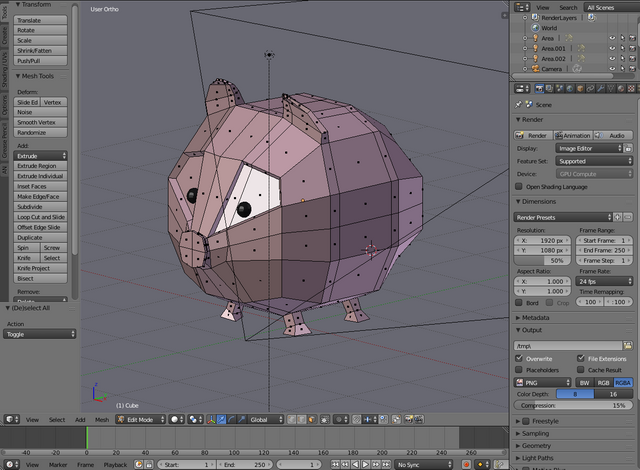Click the Animation render button
Screen dimensions: 640x470
click(575, 135)
